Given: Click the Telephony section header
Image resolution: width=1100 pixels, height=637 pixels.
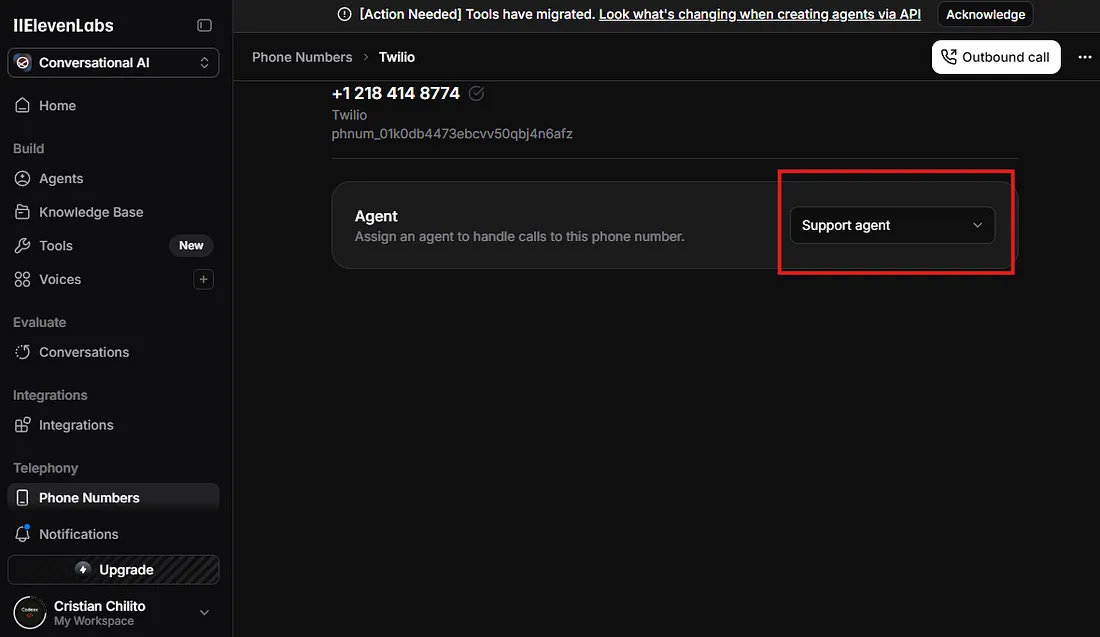Looking at the screenshot, I should click(x=46, y=468).
